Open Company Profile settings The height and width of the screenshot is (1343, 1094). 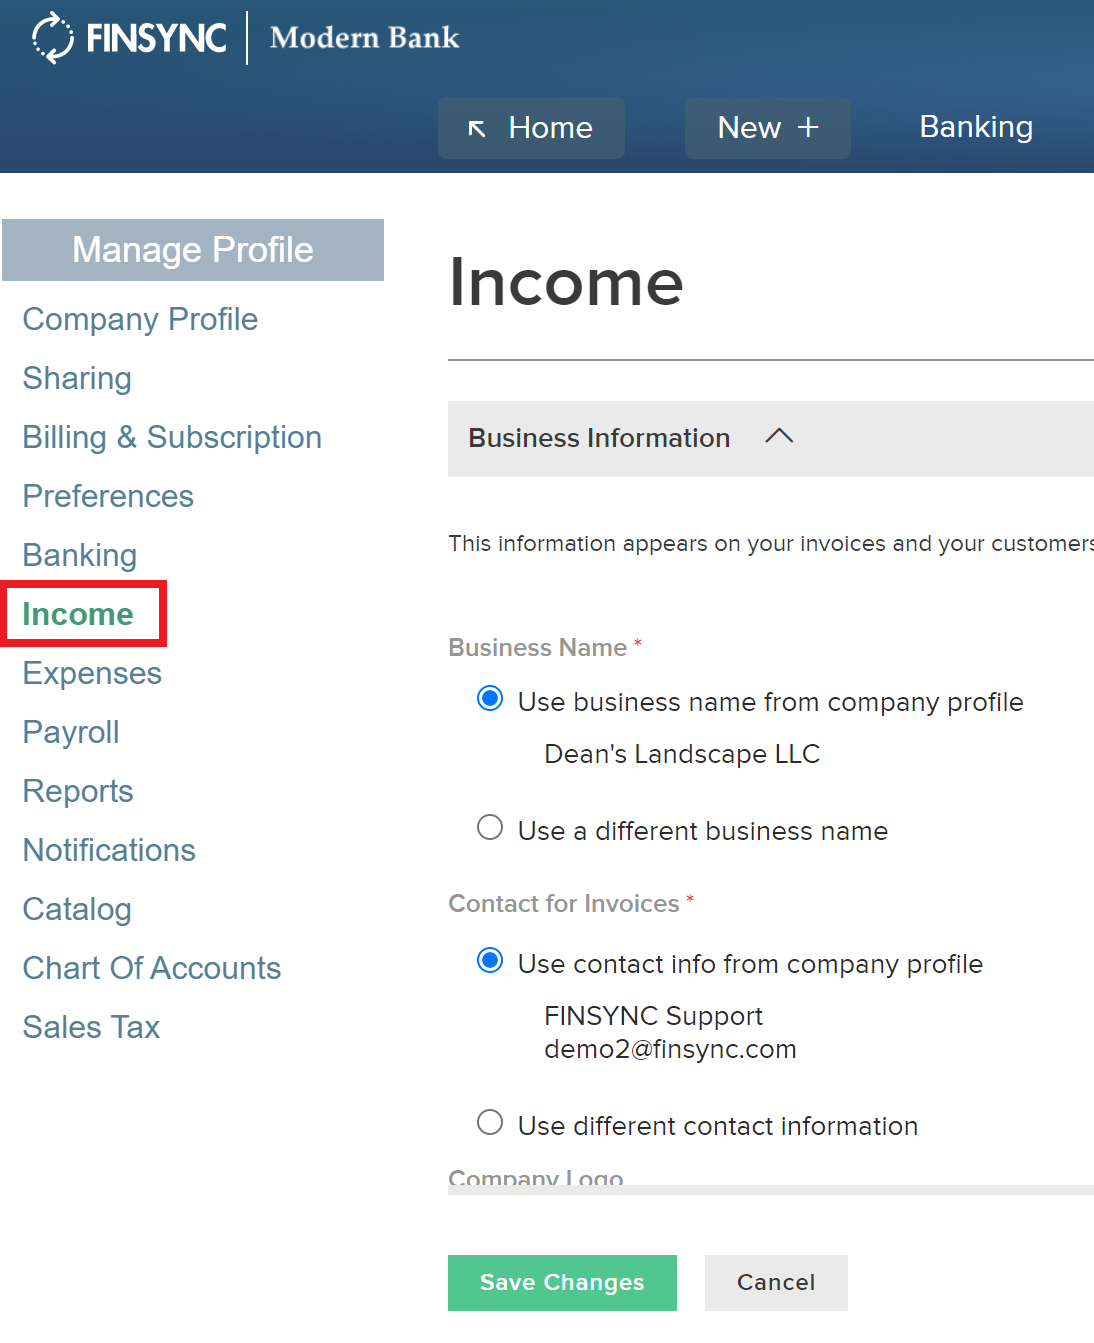click(140, 320)
